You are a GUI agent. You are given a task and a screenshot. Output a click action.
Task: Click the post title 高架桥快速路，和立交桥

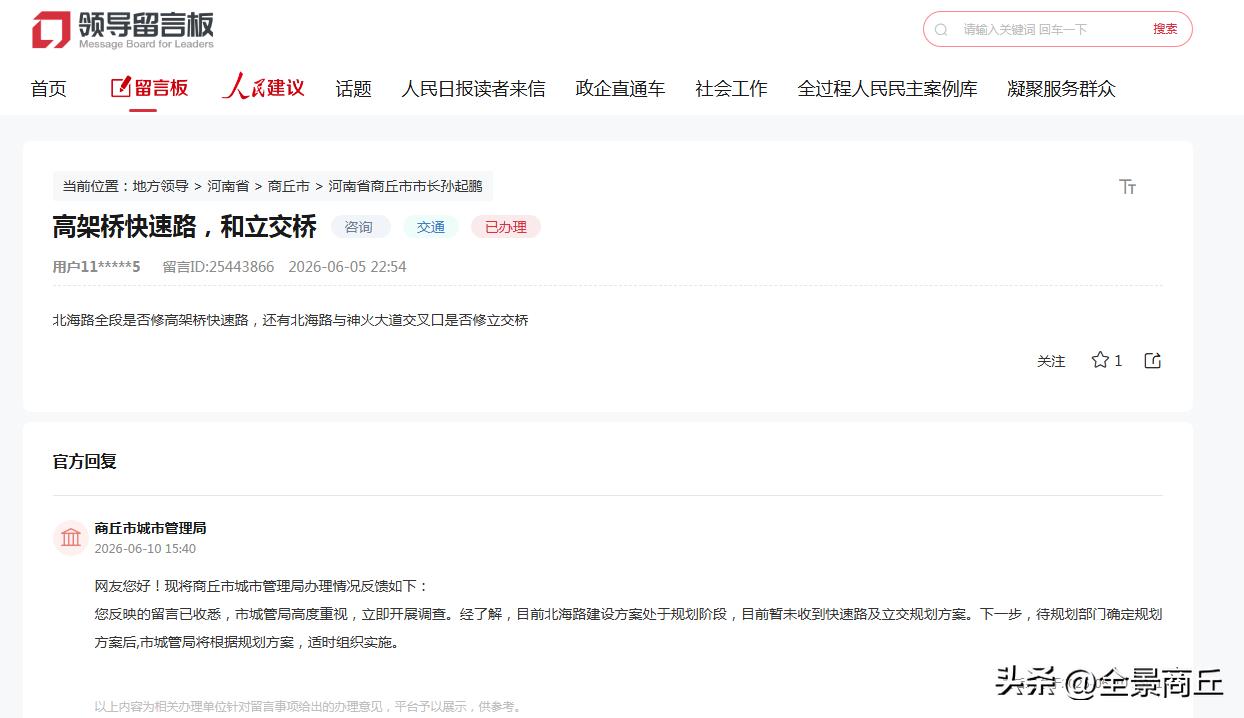click(185, 226)
